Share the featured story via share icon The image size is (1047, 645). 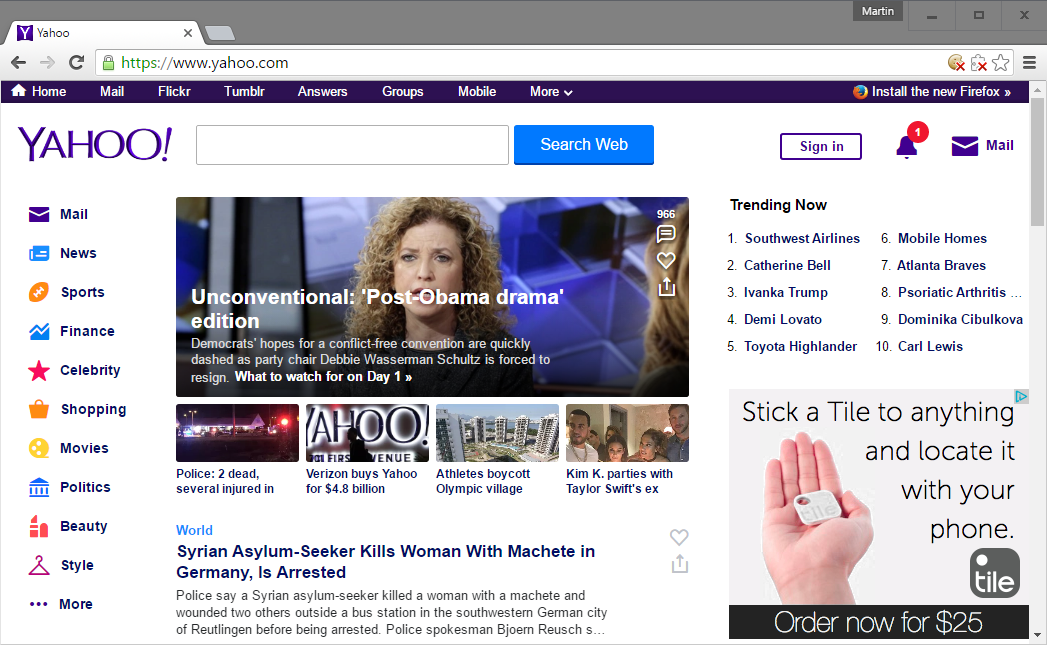point(666,287)
